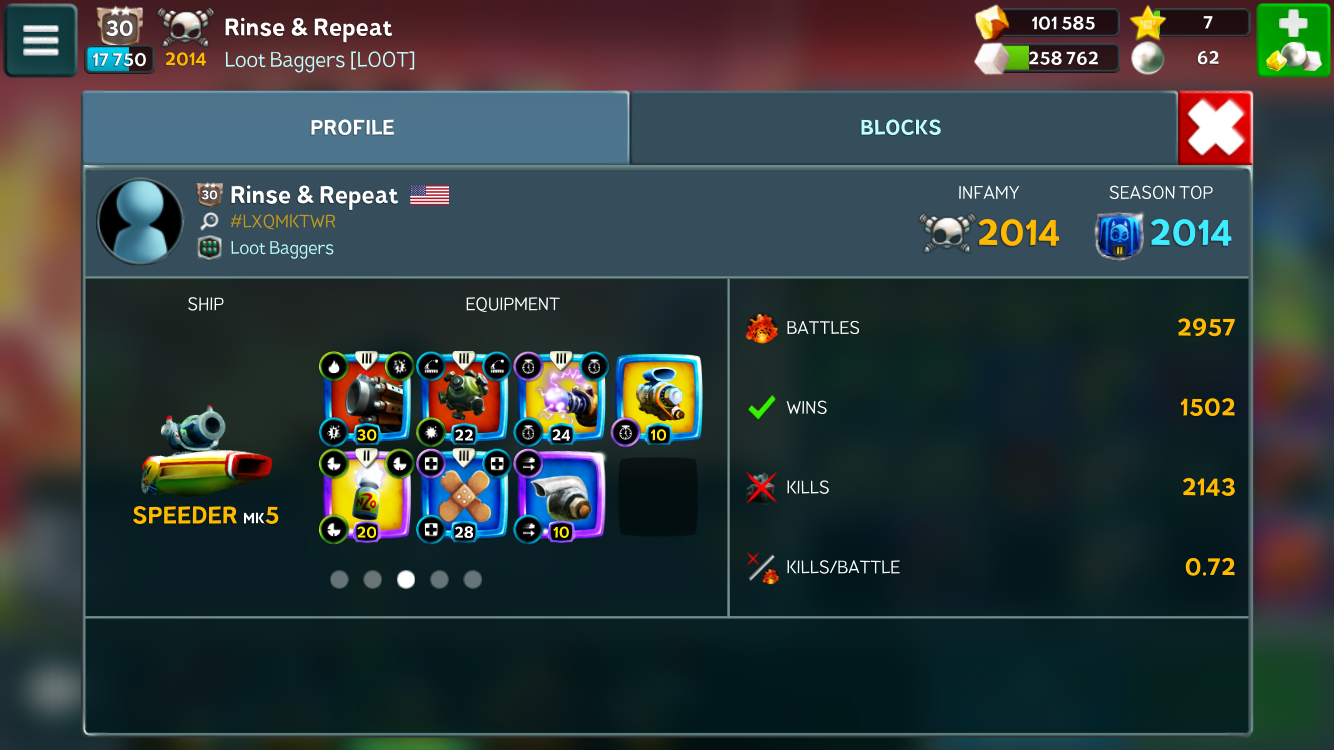Select the second ship page dot
This screenshot has height=750, width=1334.
coord(372,580)
